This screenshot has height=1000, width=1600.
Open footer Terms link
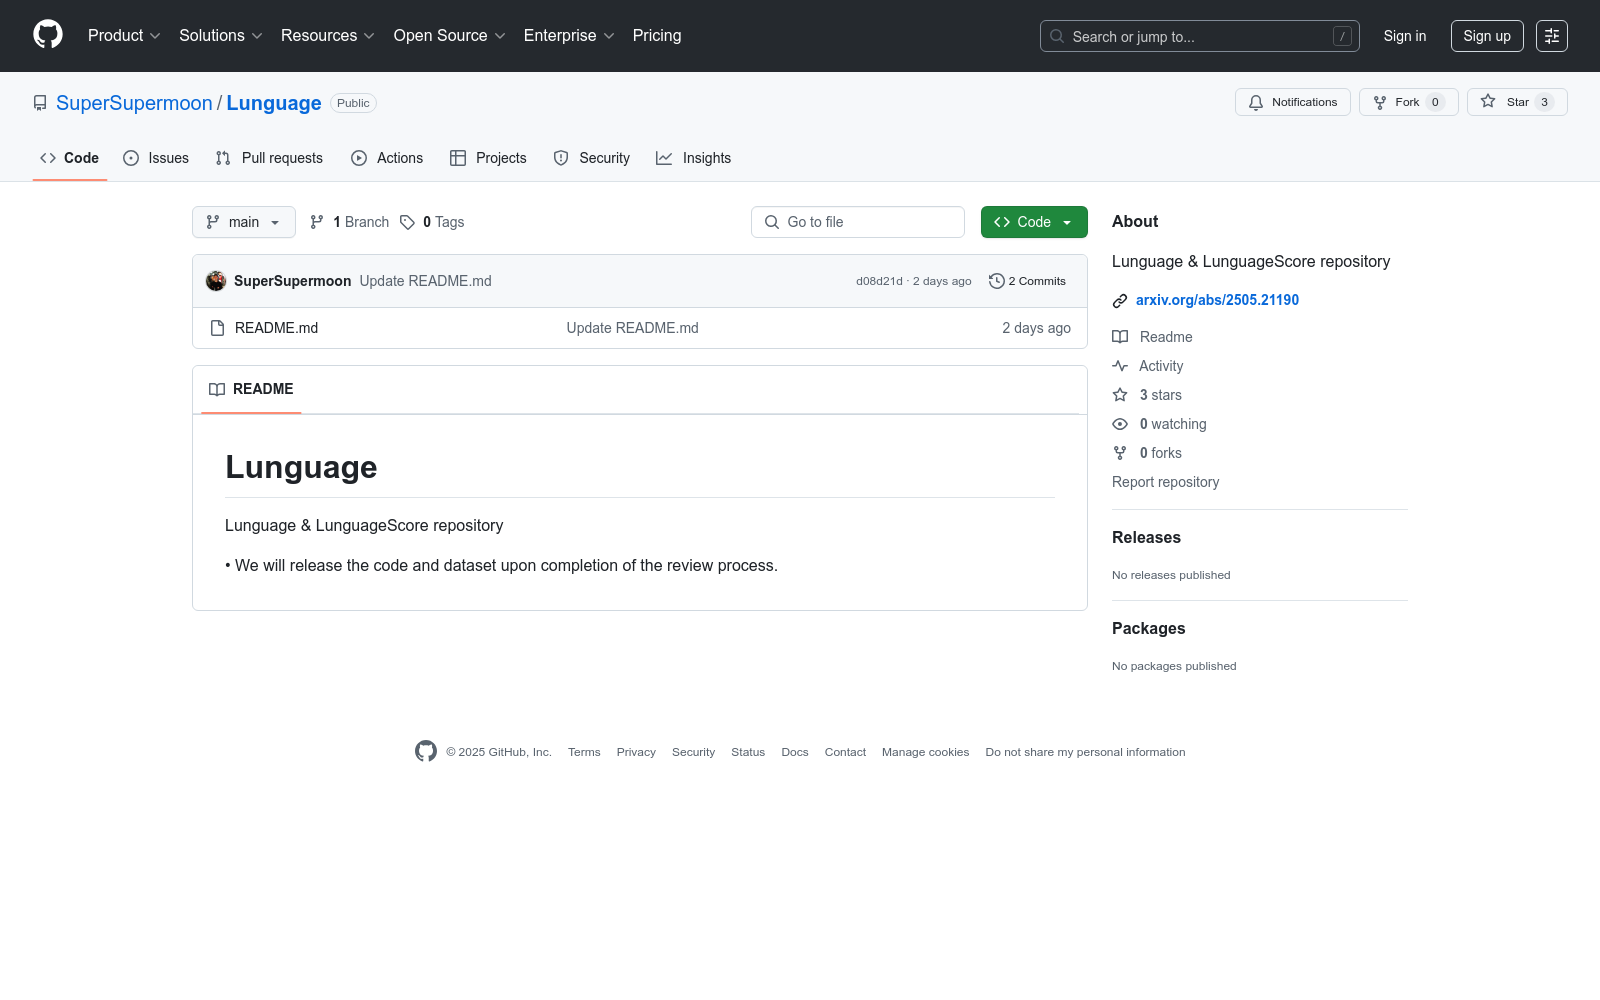pos(584,752)
